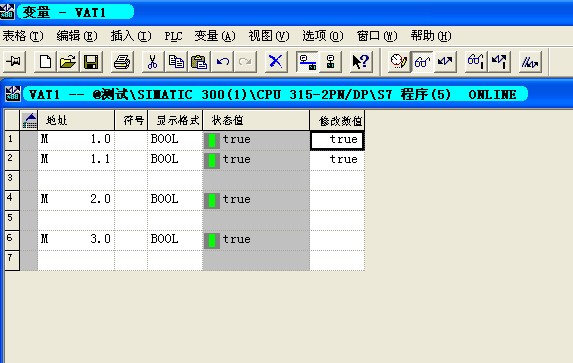The height and width of the screenshot is (363, 573).
Task: Click the table column marker icon header
Action: click(x=29, y=121)
